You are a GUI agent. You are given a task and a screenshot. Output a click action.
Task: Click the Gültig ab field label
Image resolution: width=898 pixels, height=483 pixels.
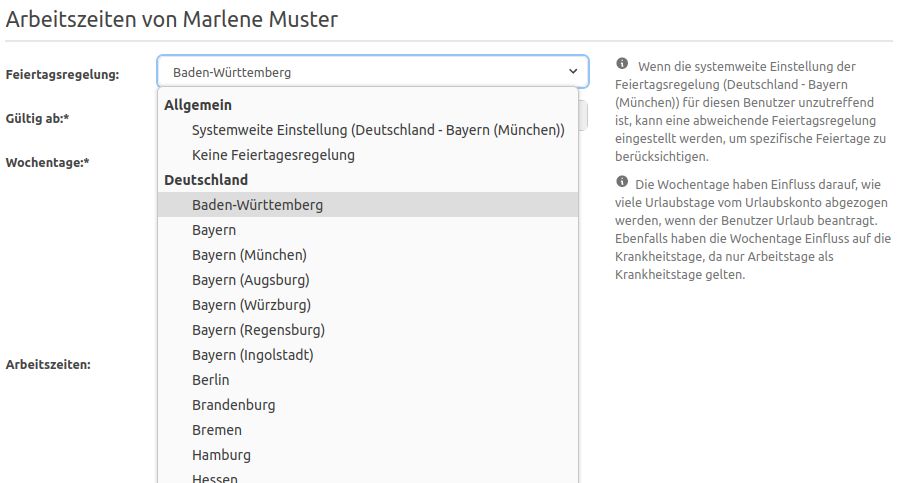pos(37,119)
